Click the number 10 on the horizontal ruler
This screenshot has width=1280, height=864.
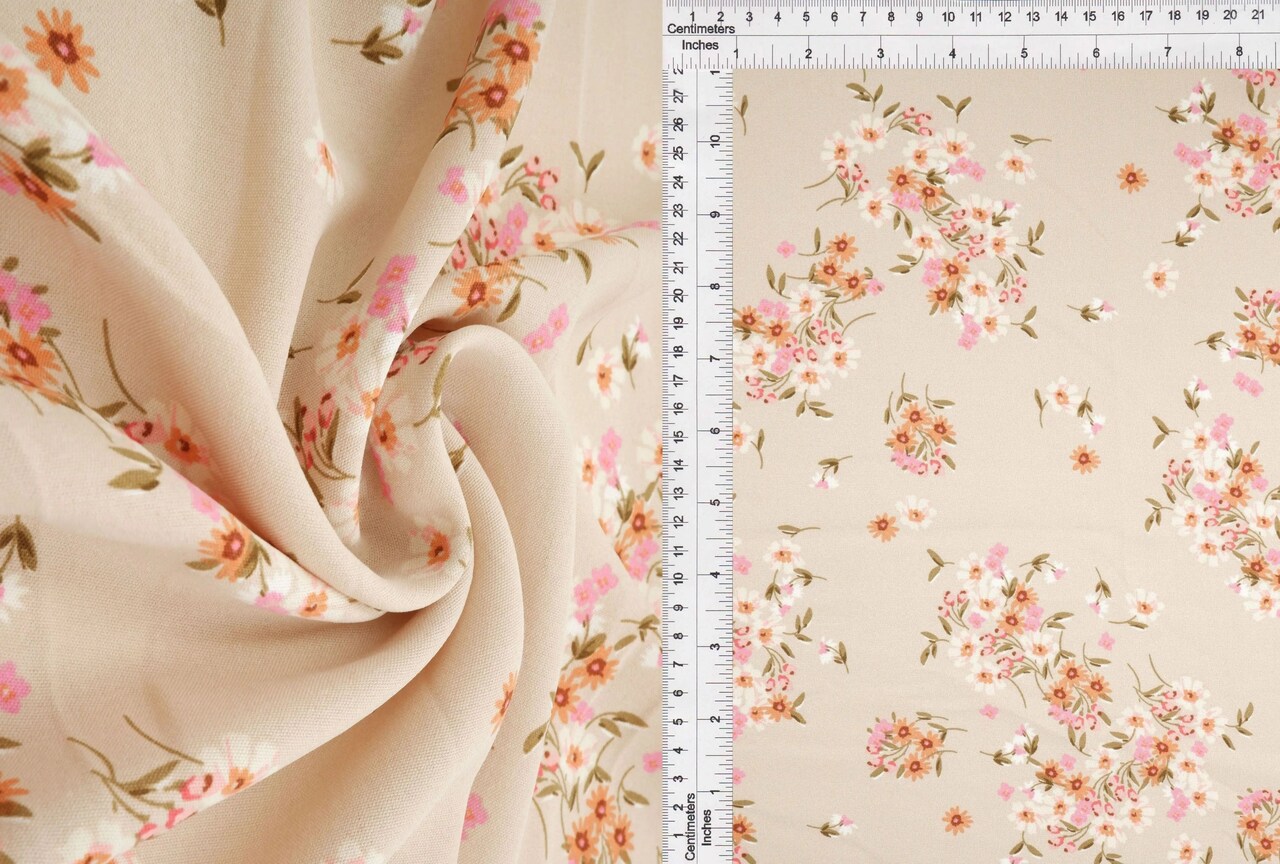(x=950, y=15)
